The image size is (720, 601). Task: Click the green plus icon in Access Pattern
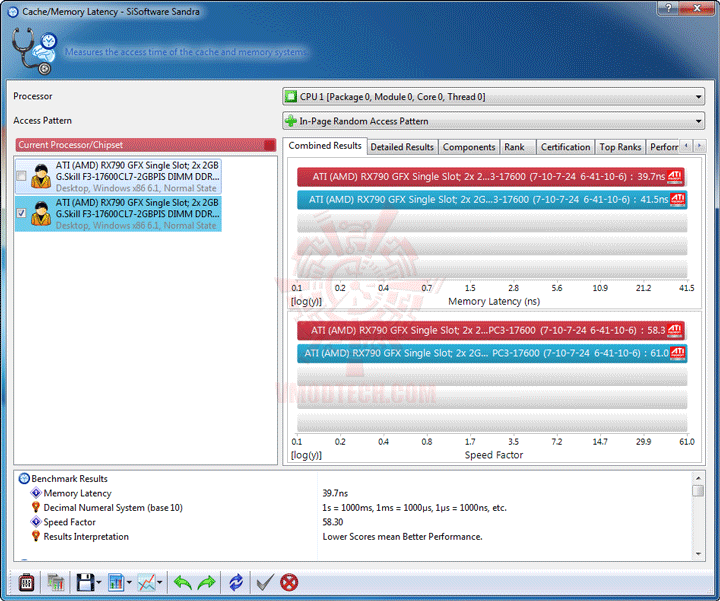point(291,121)
